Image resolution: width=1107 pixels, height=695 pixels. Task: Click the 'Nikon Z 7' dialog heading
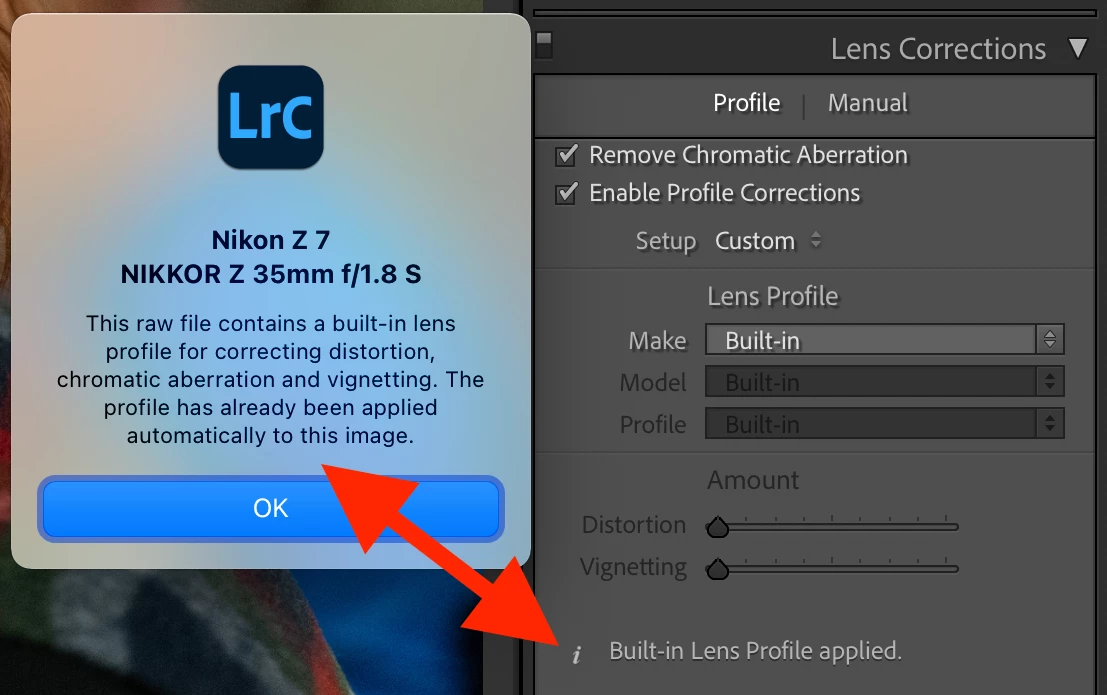click(270, 240)
